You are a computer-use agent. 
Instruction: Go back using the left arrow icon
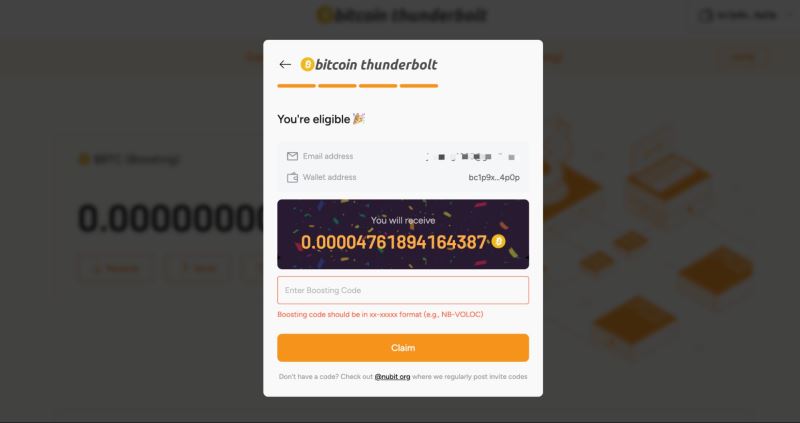(x=285, y=64)
